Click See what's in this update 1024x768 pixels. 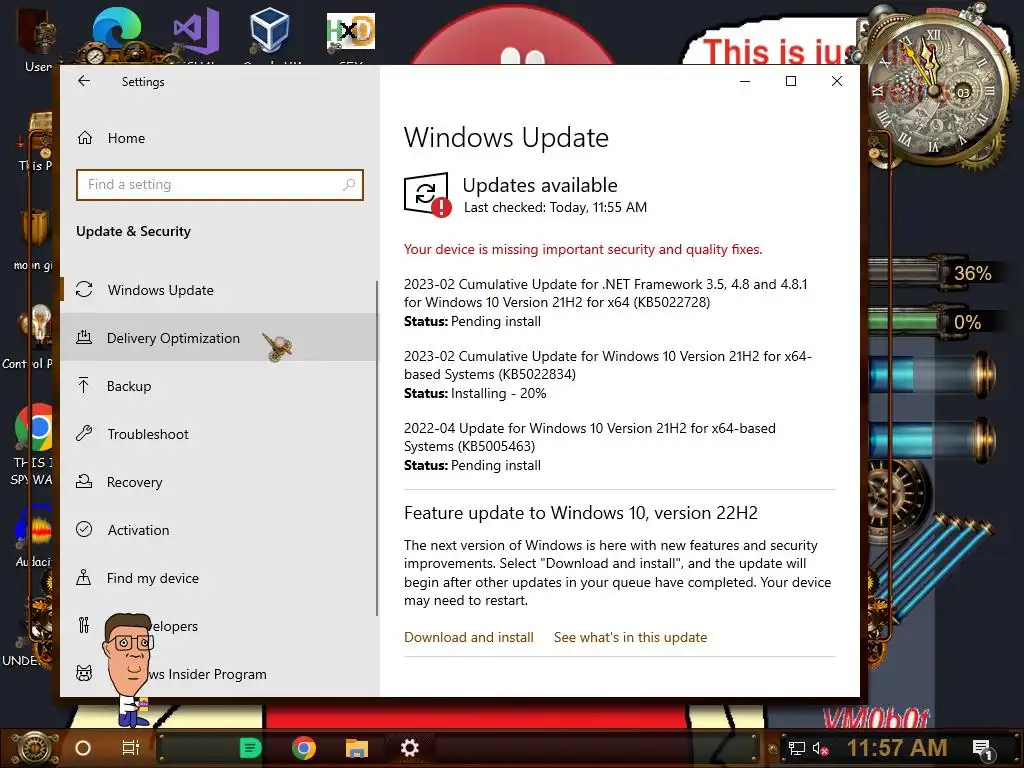pos(630,637)
